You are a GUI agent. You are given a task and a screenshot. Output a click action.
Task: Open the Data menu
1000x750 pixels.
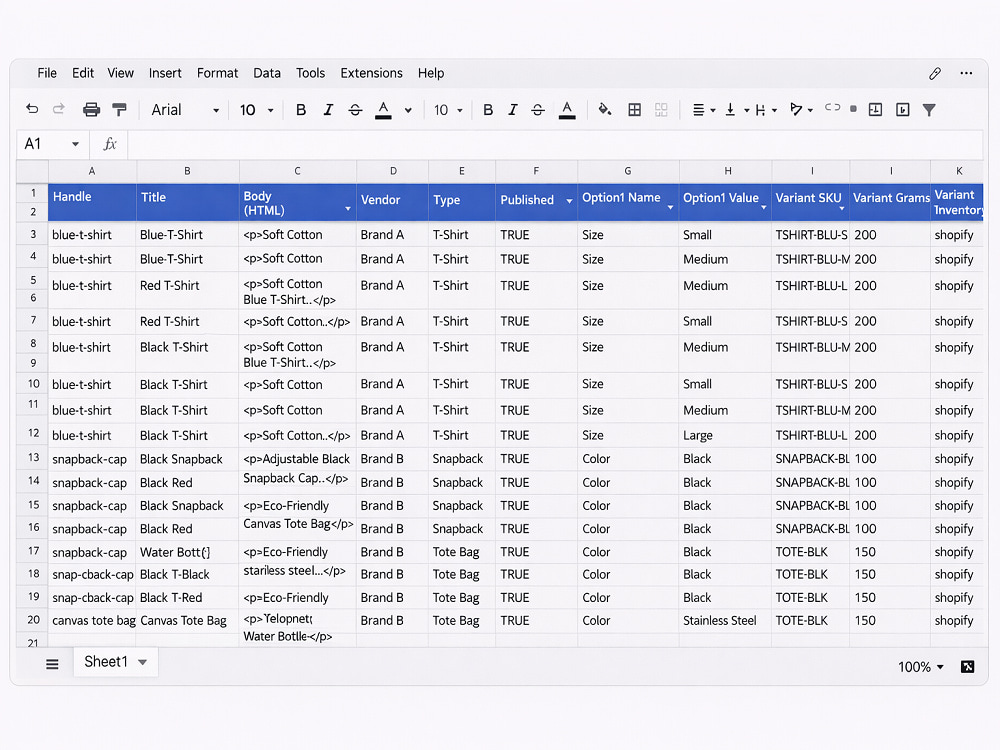(x=267, y=73)
